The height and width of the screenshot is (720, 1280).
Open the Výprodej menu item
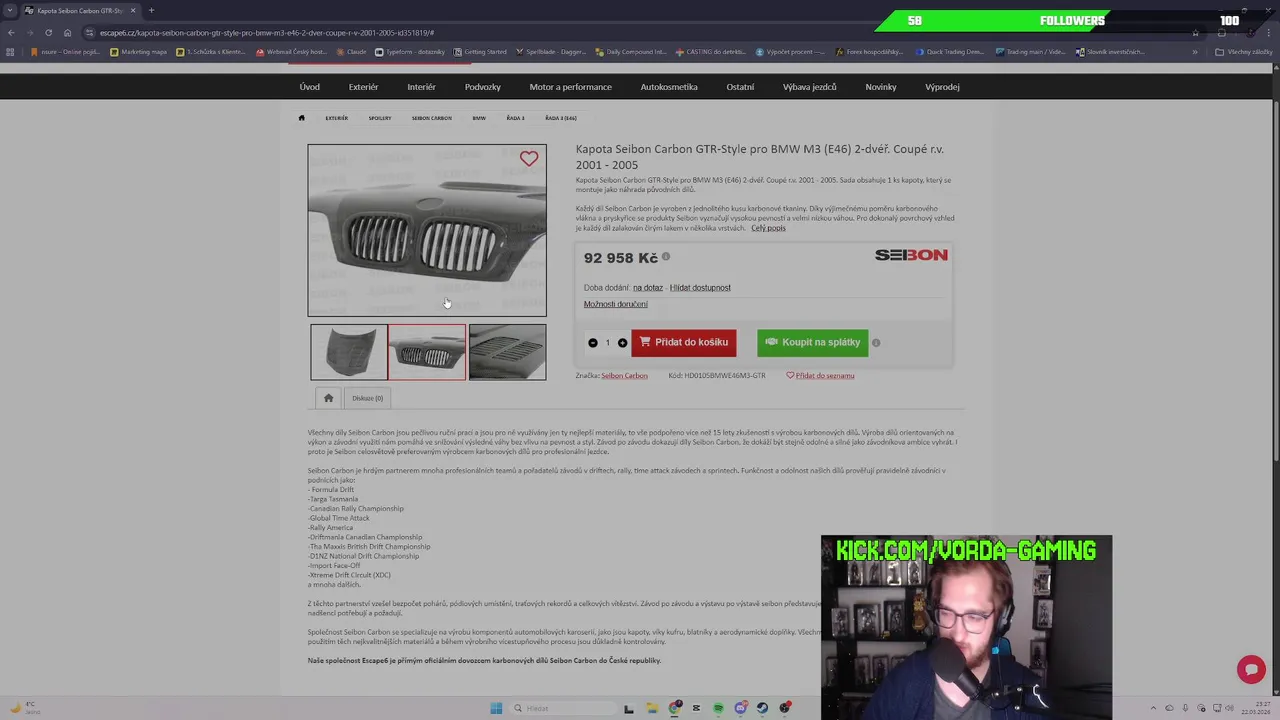942,87
